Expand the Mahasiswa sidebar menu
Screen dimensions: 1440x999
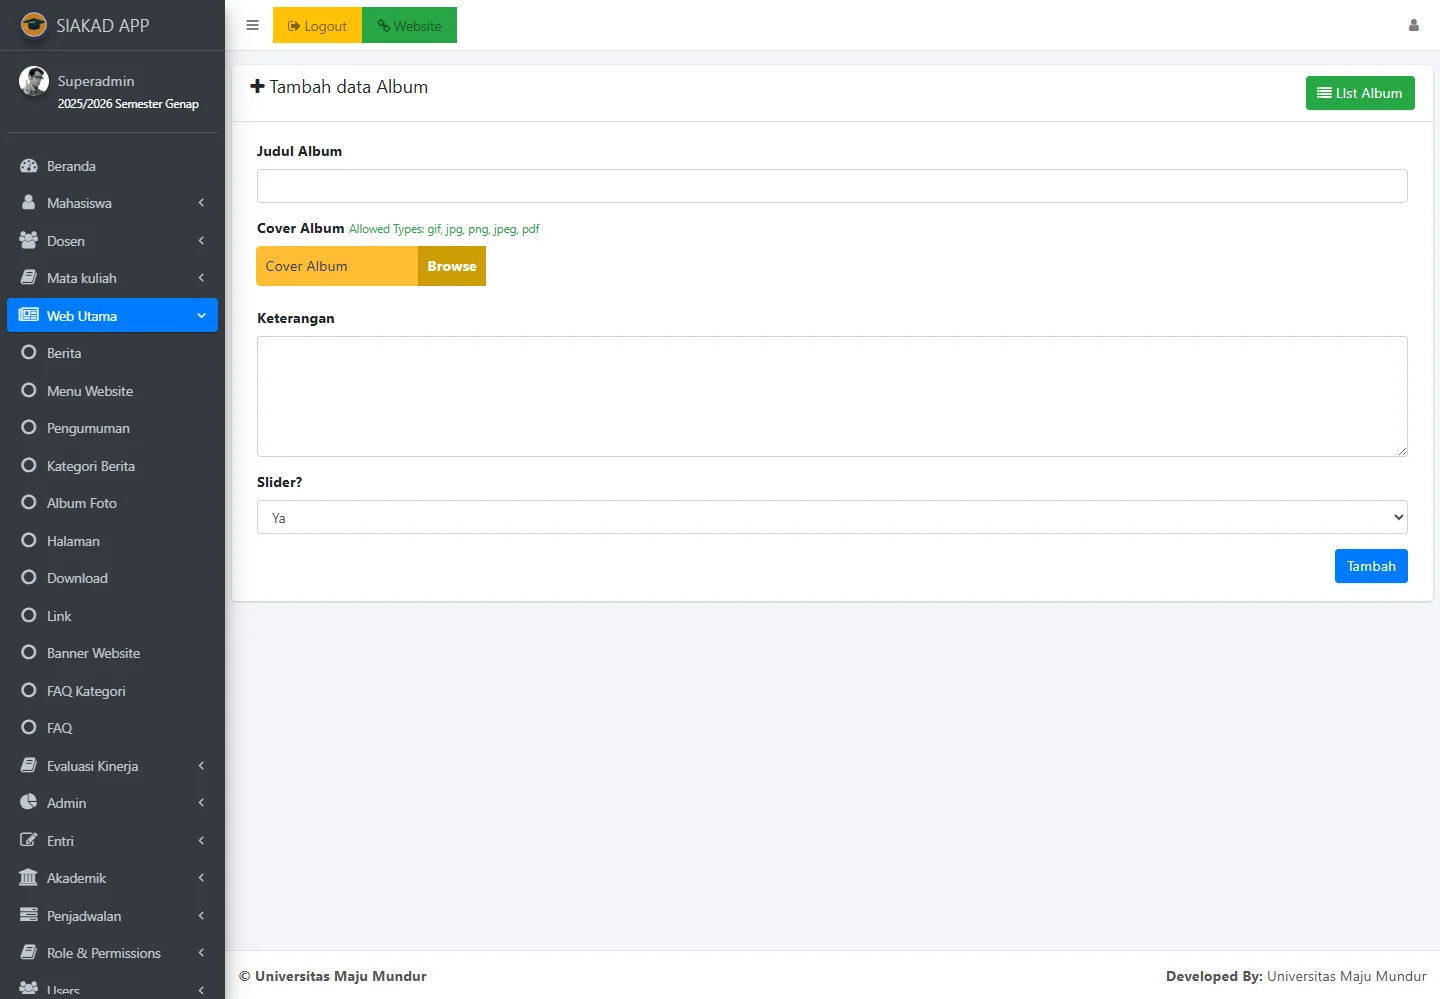pyautogui.click(x=112, y=203)
